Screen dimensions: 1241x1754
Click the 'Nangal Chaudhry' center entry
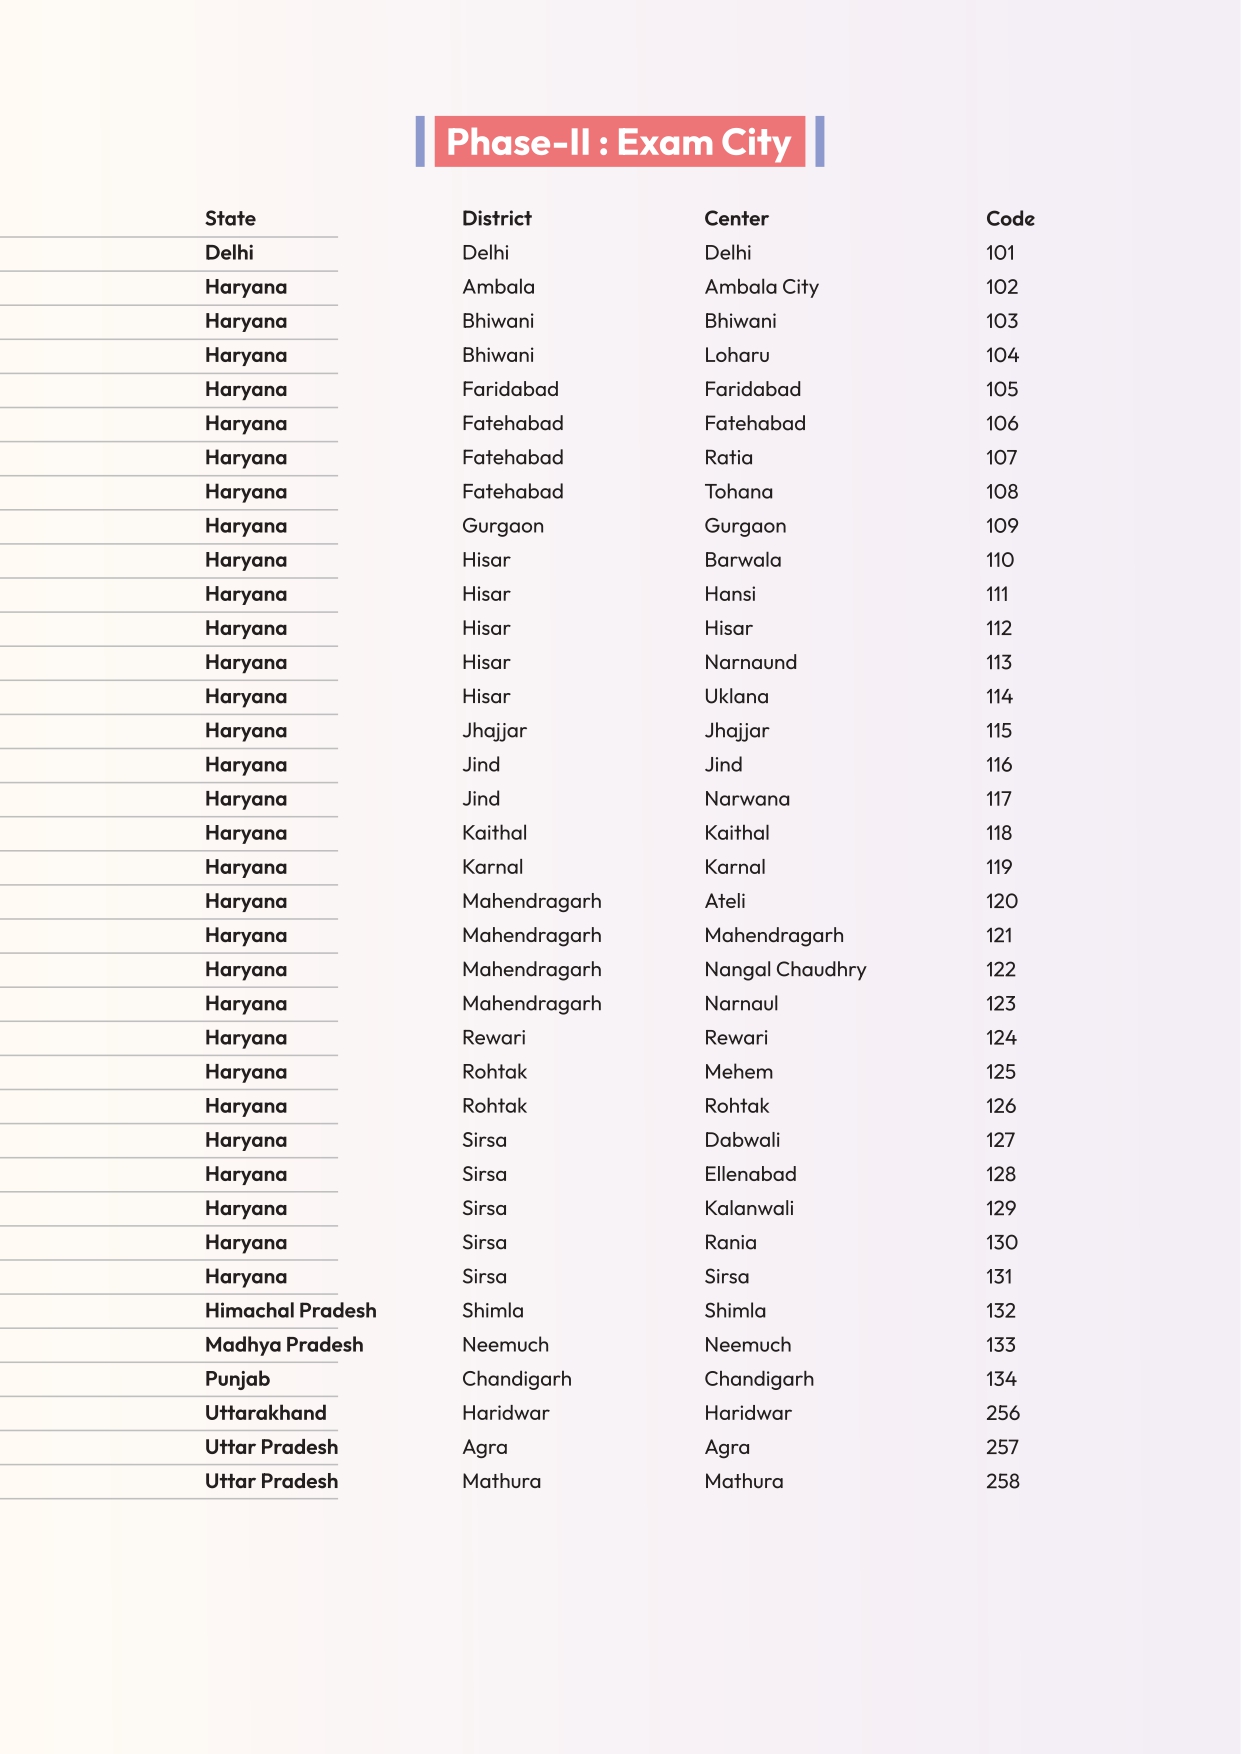coord(785,969)
